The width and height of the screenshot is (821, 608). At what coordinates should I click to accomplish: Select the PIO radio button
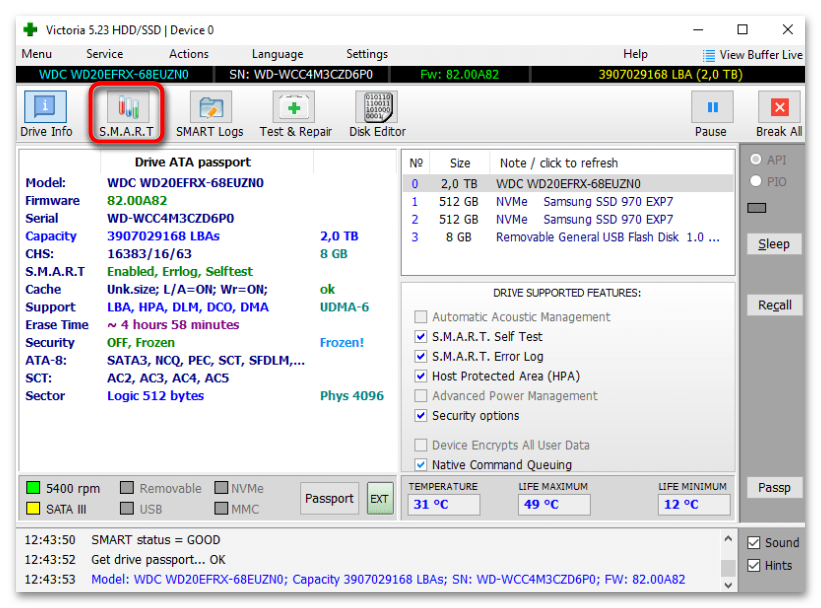point(756,181)
